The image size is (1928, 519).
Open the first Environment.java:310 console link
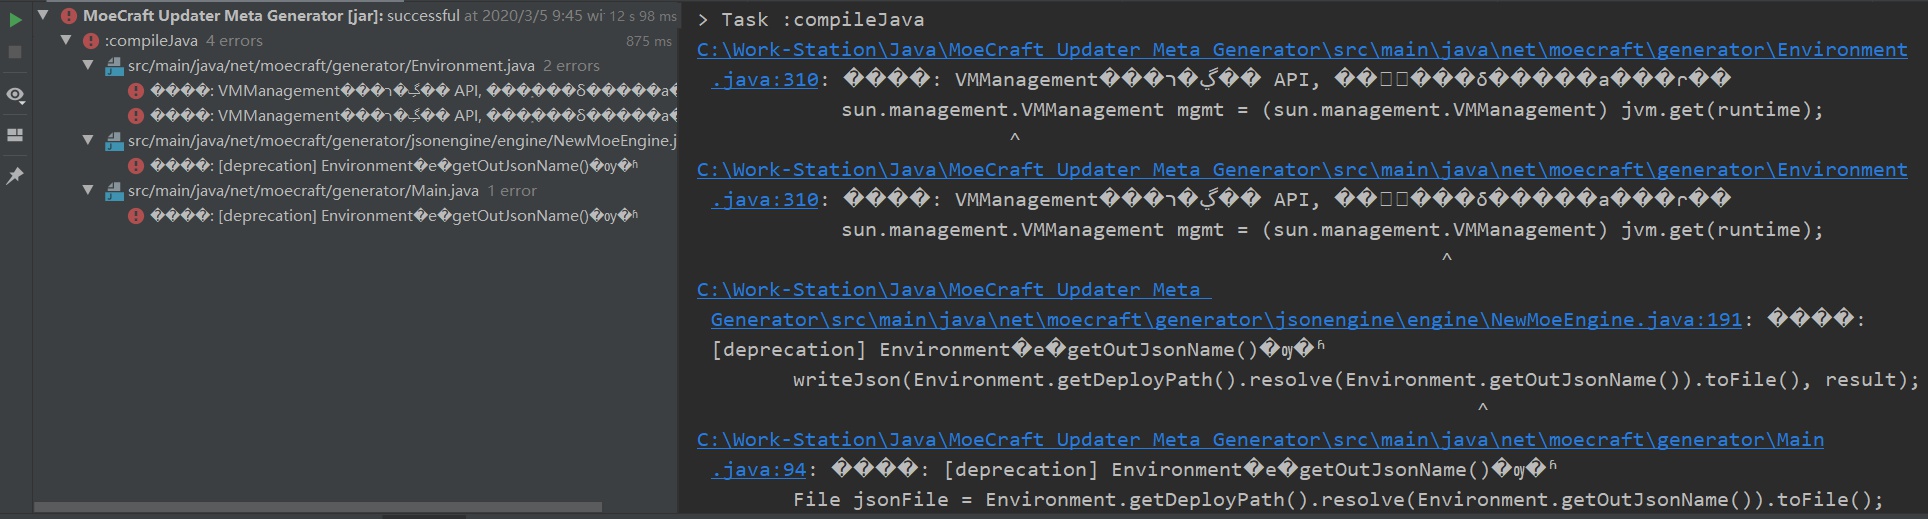(x=1301, y=50)
